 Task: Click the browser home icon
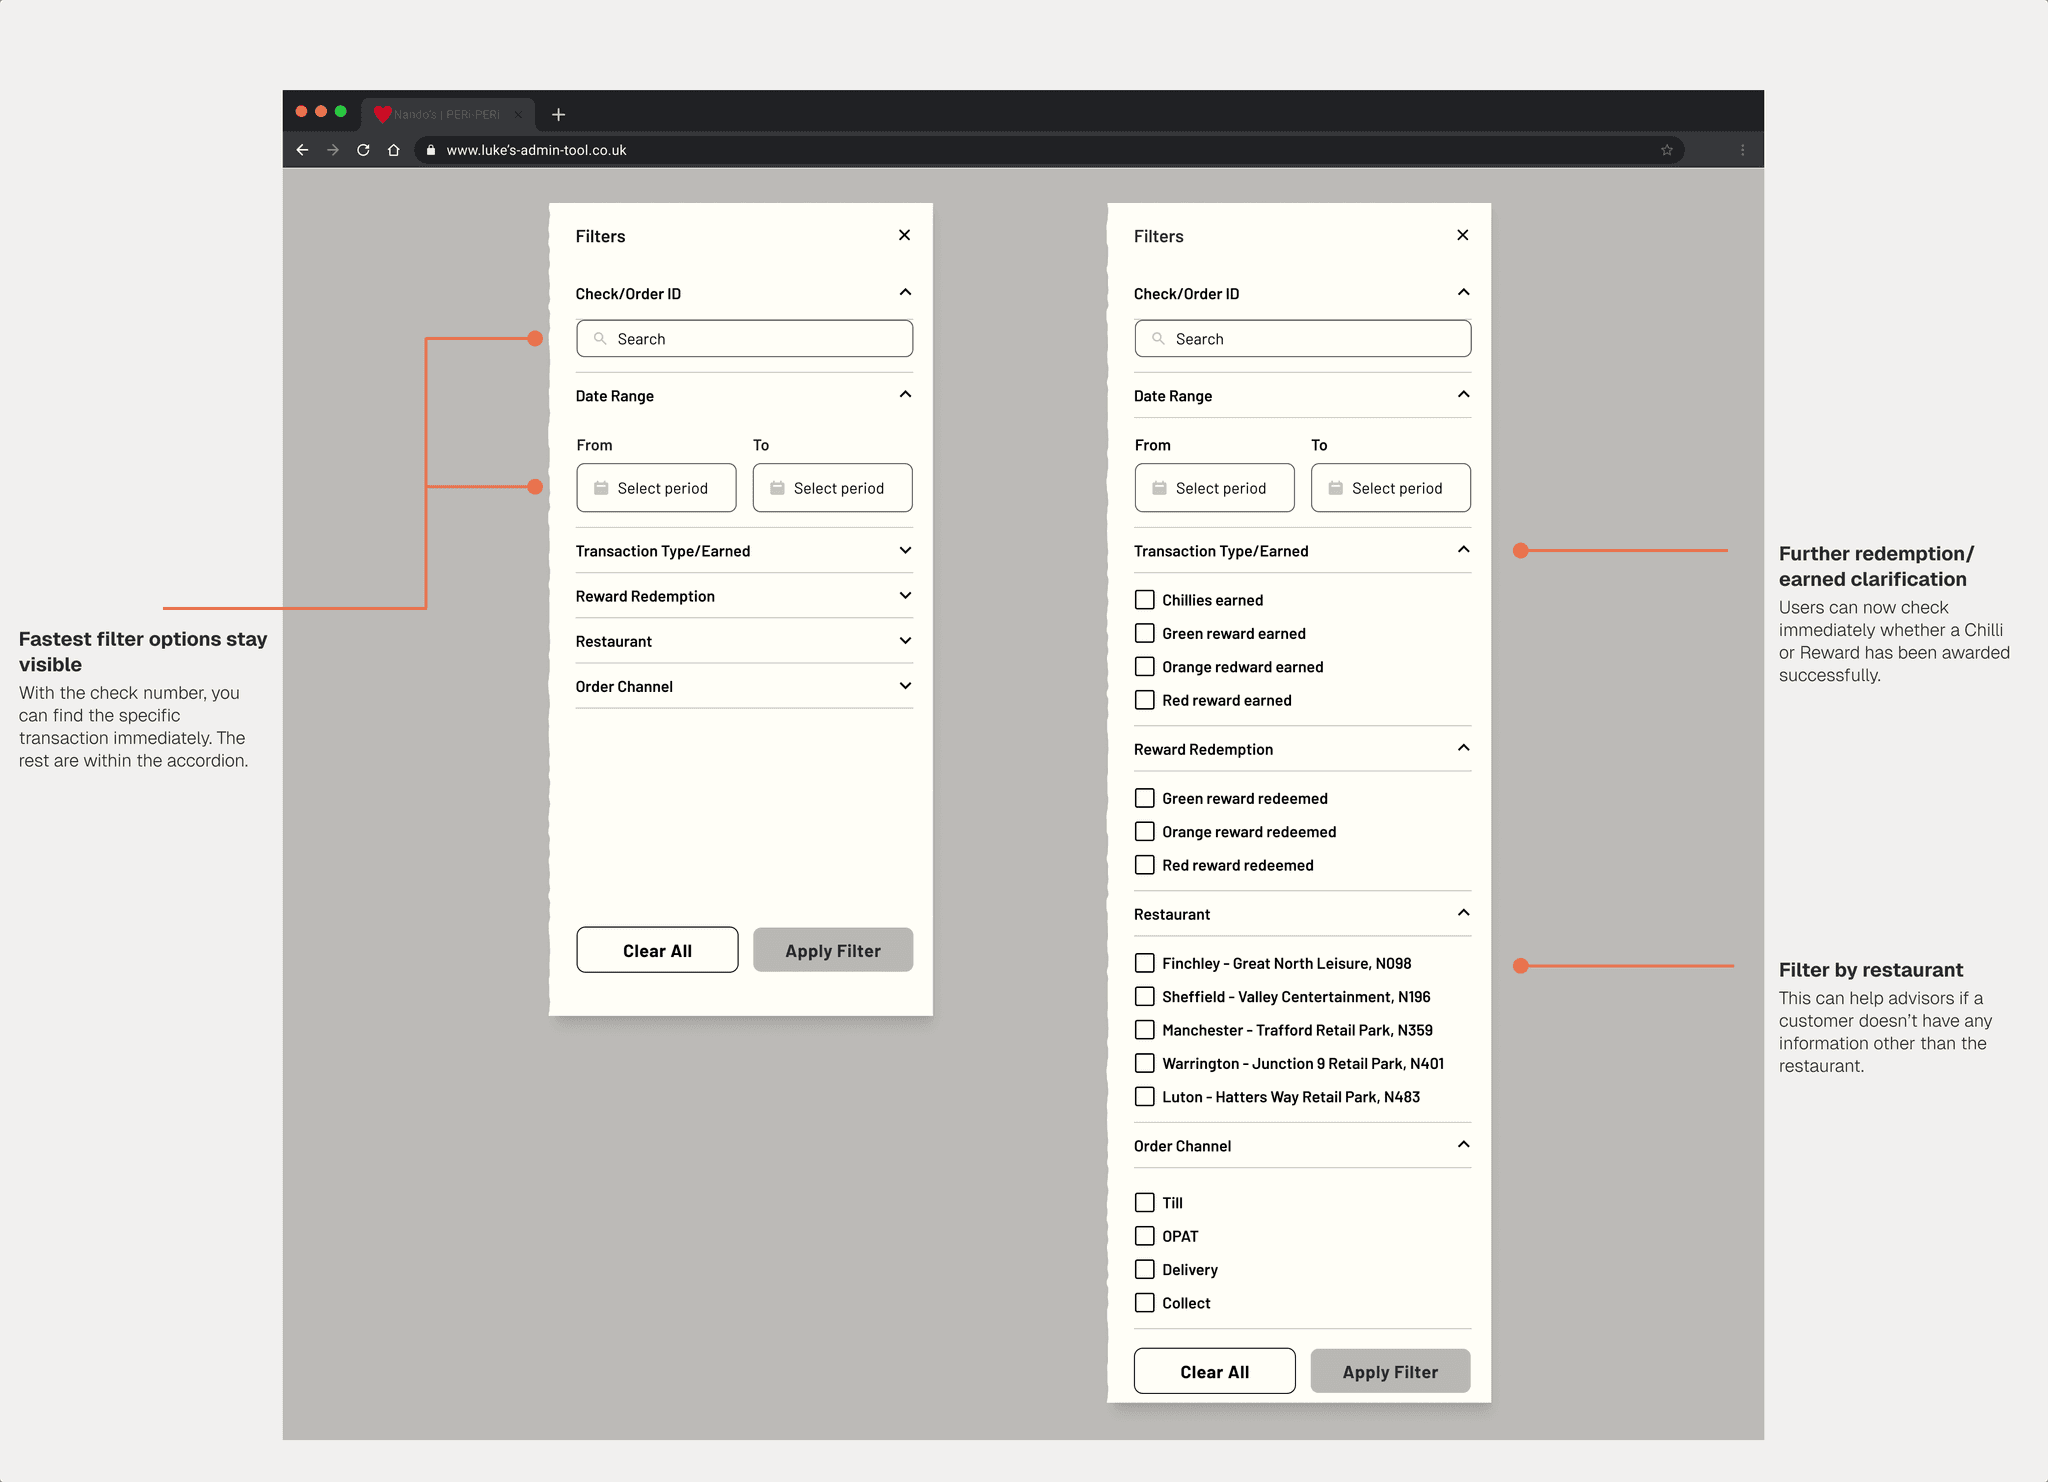click(x=394, y=150)
